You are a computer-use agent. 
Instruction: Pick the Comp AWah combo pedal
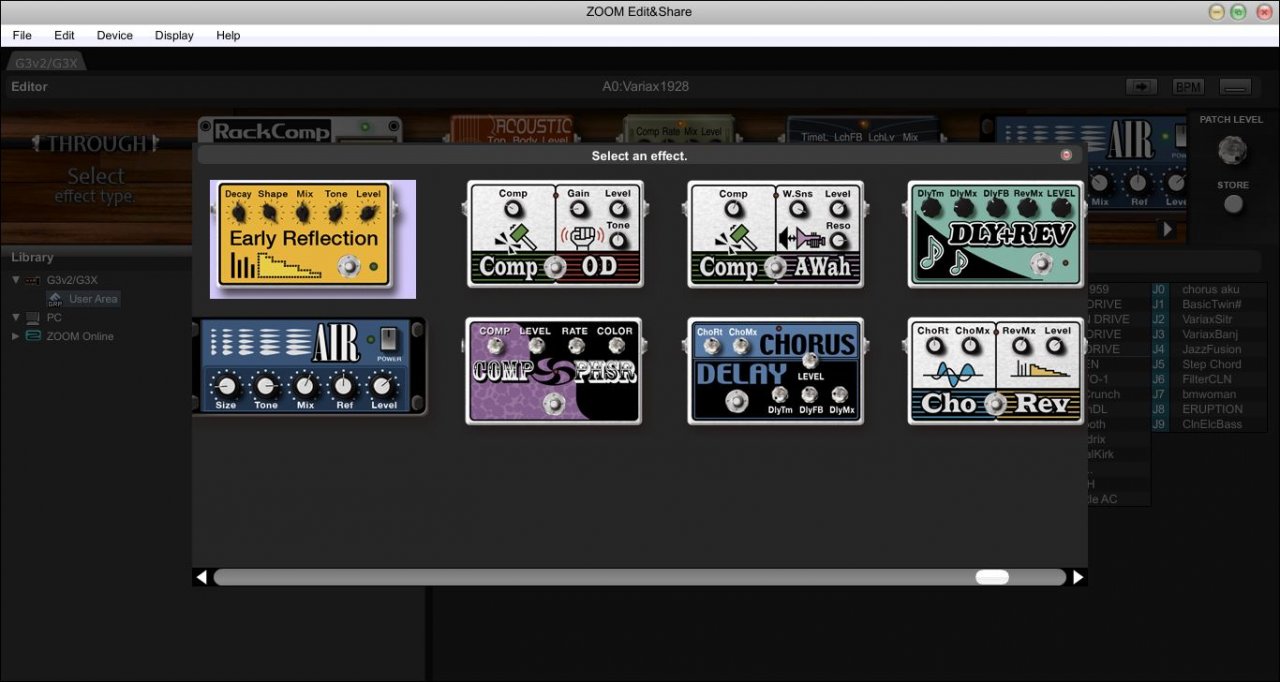click(x=775, y=235)
